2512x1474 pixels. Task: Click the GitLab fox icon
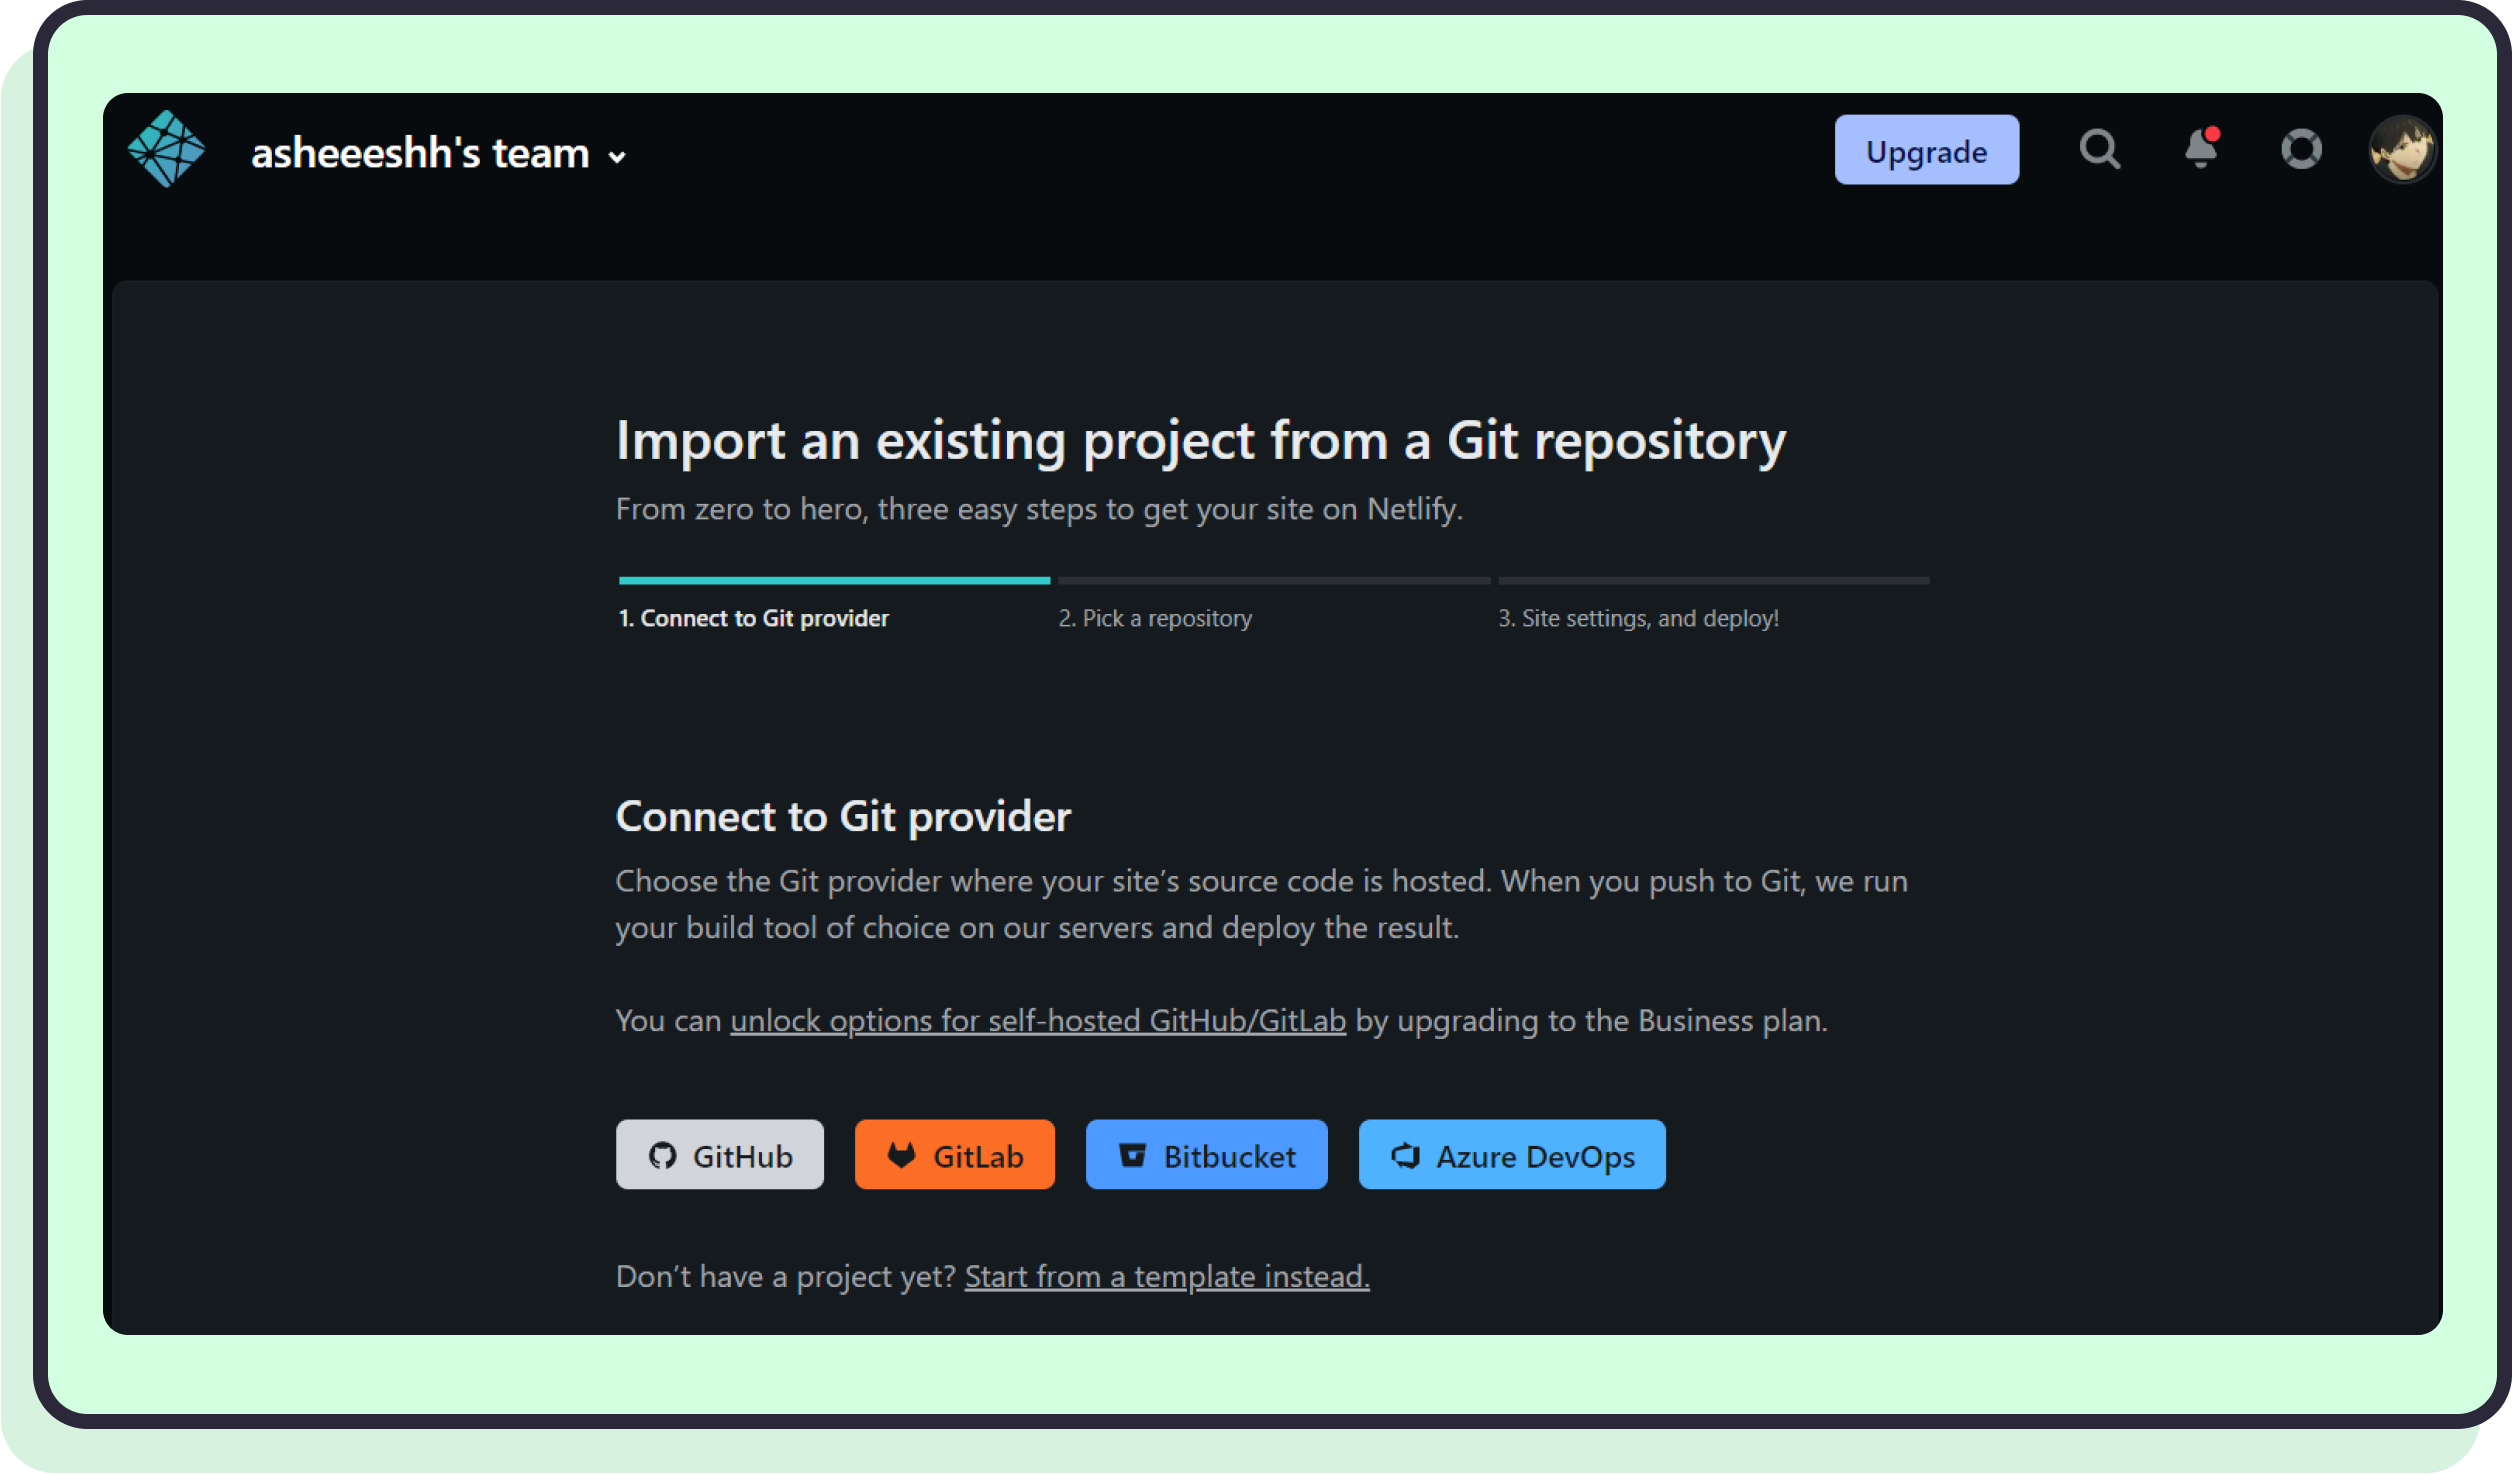pos(902,1156)
